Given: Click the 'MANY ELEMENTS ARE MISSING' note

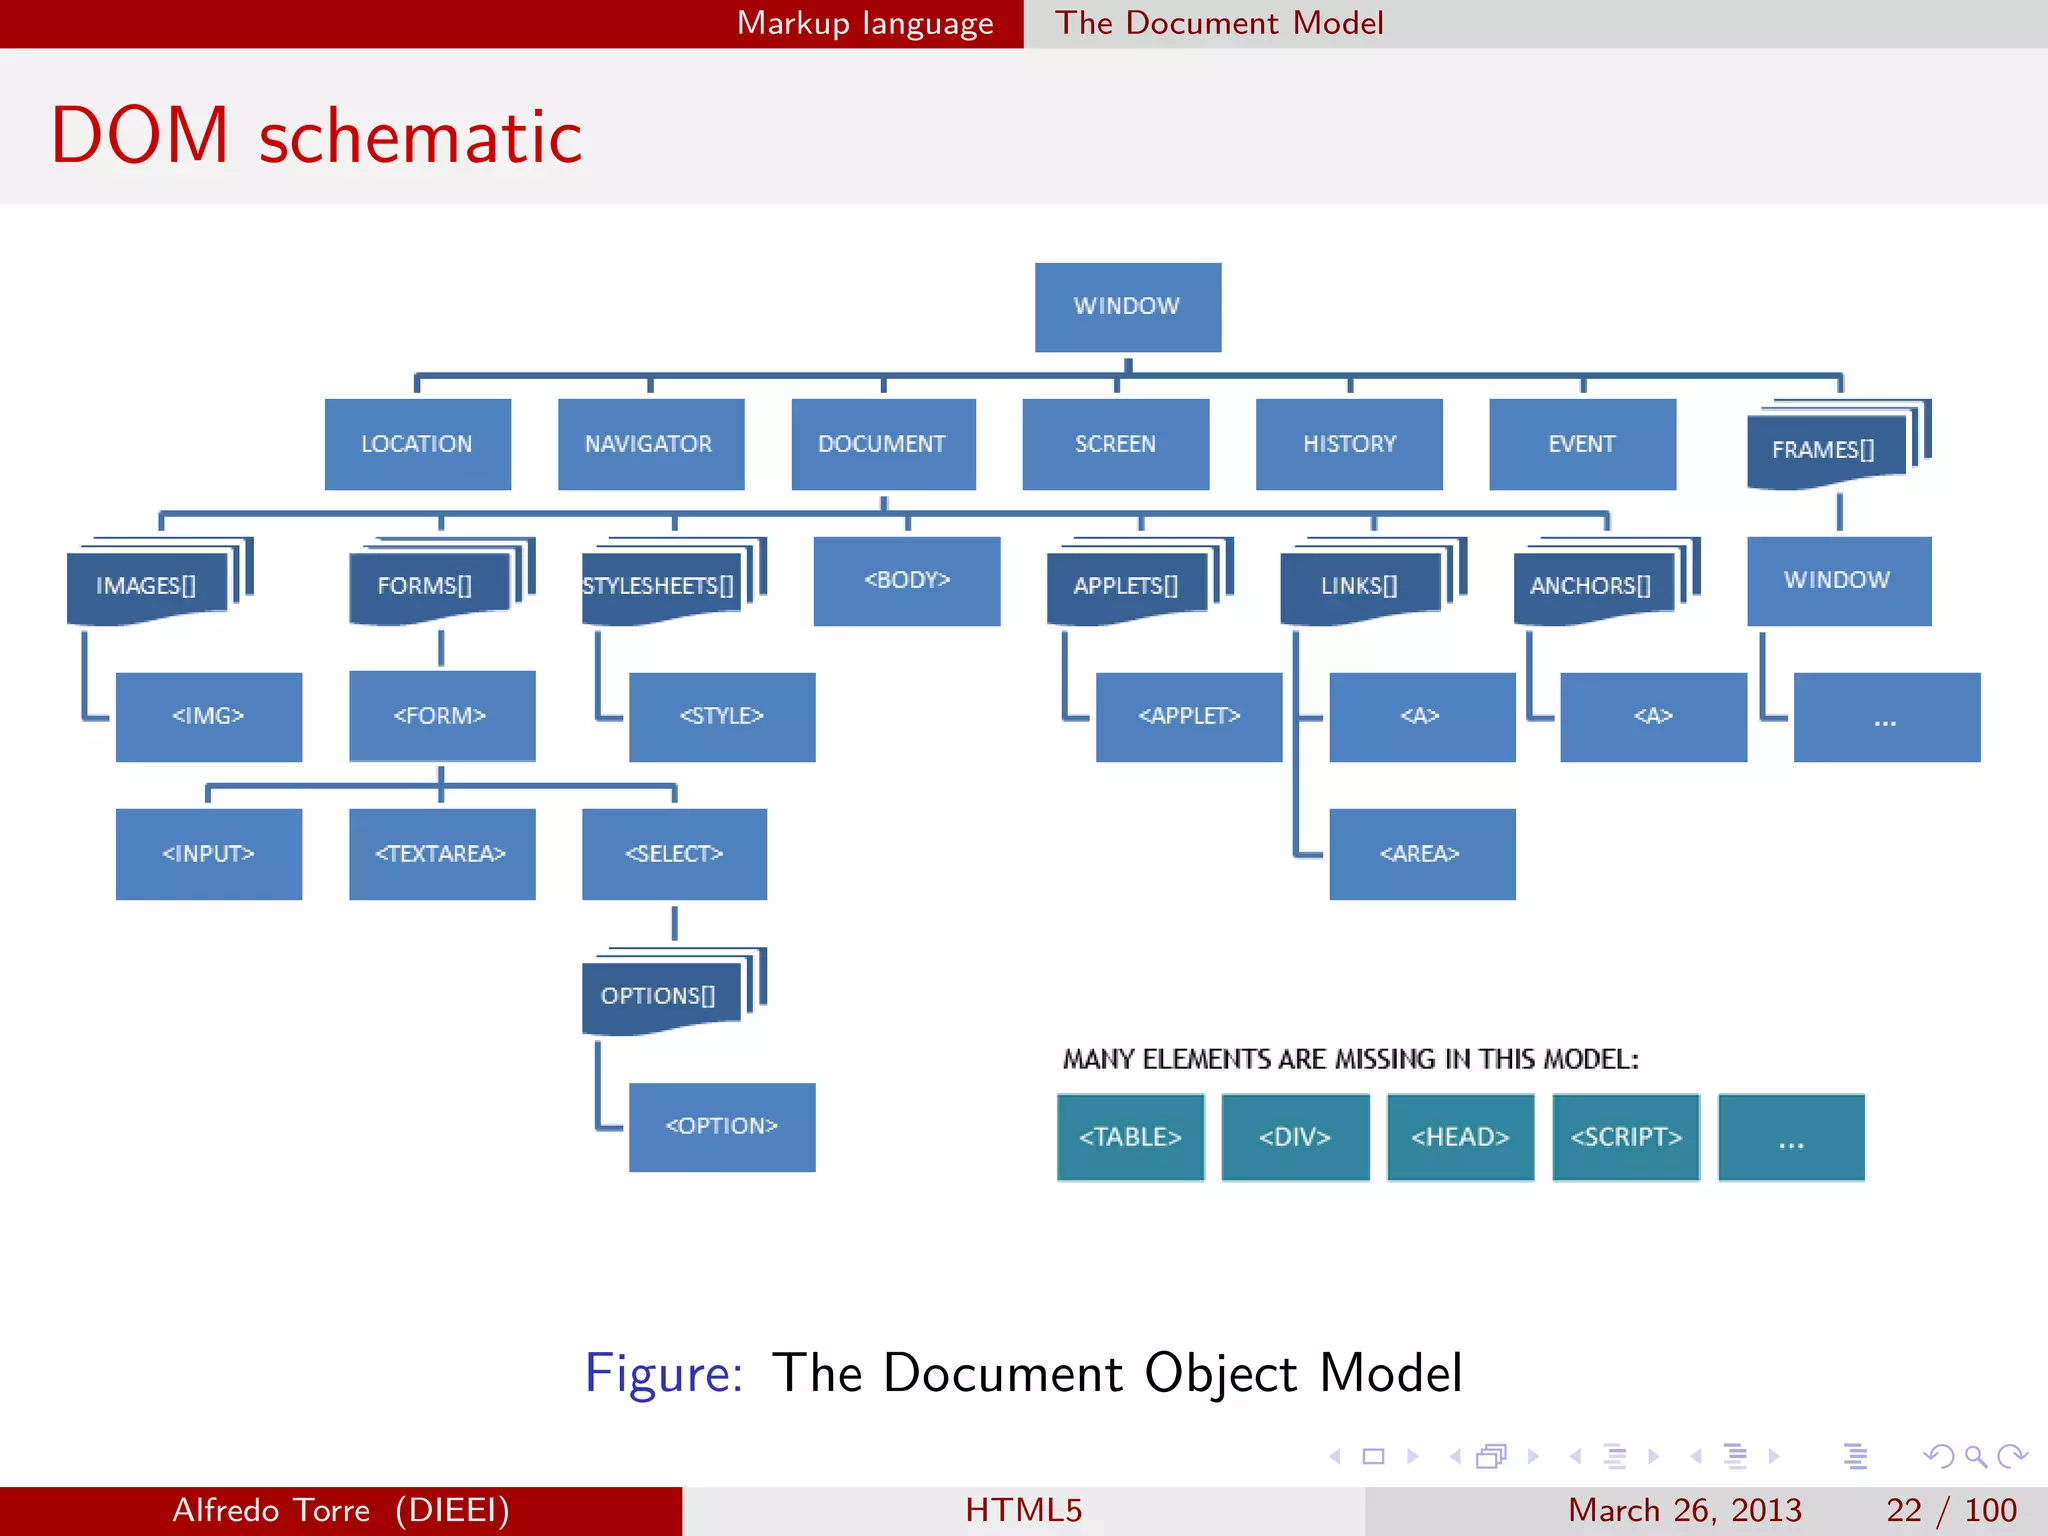Looking at the screenshot, I should pyautogui.click(x=1351, y=1059).
